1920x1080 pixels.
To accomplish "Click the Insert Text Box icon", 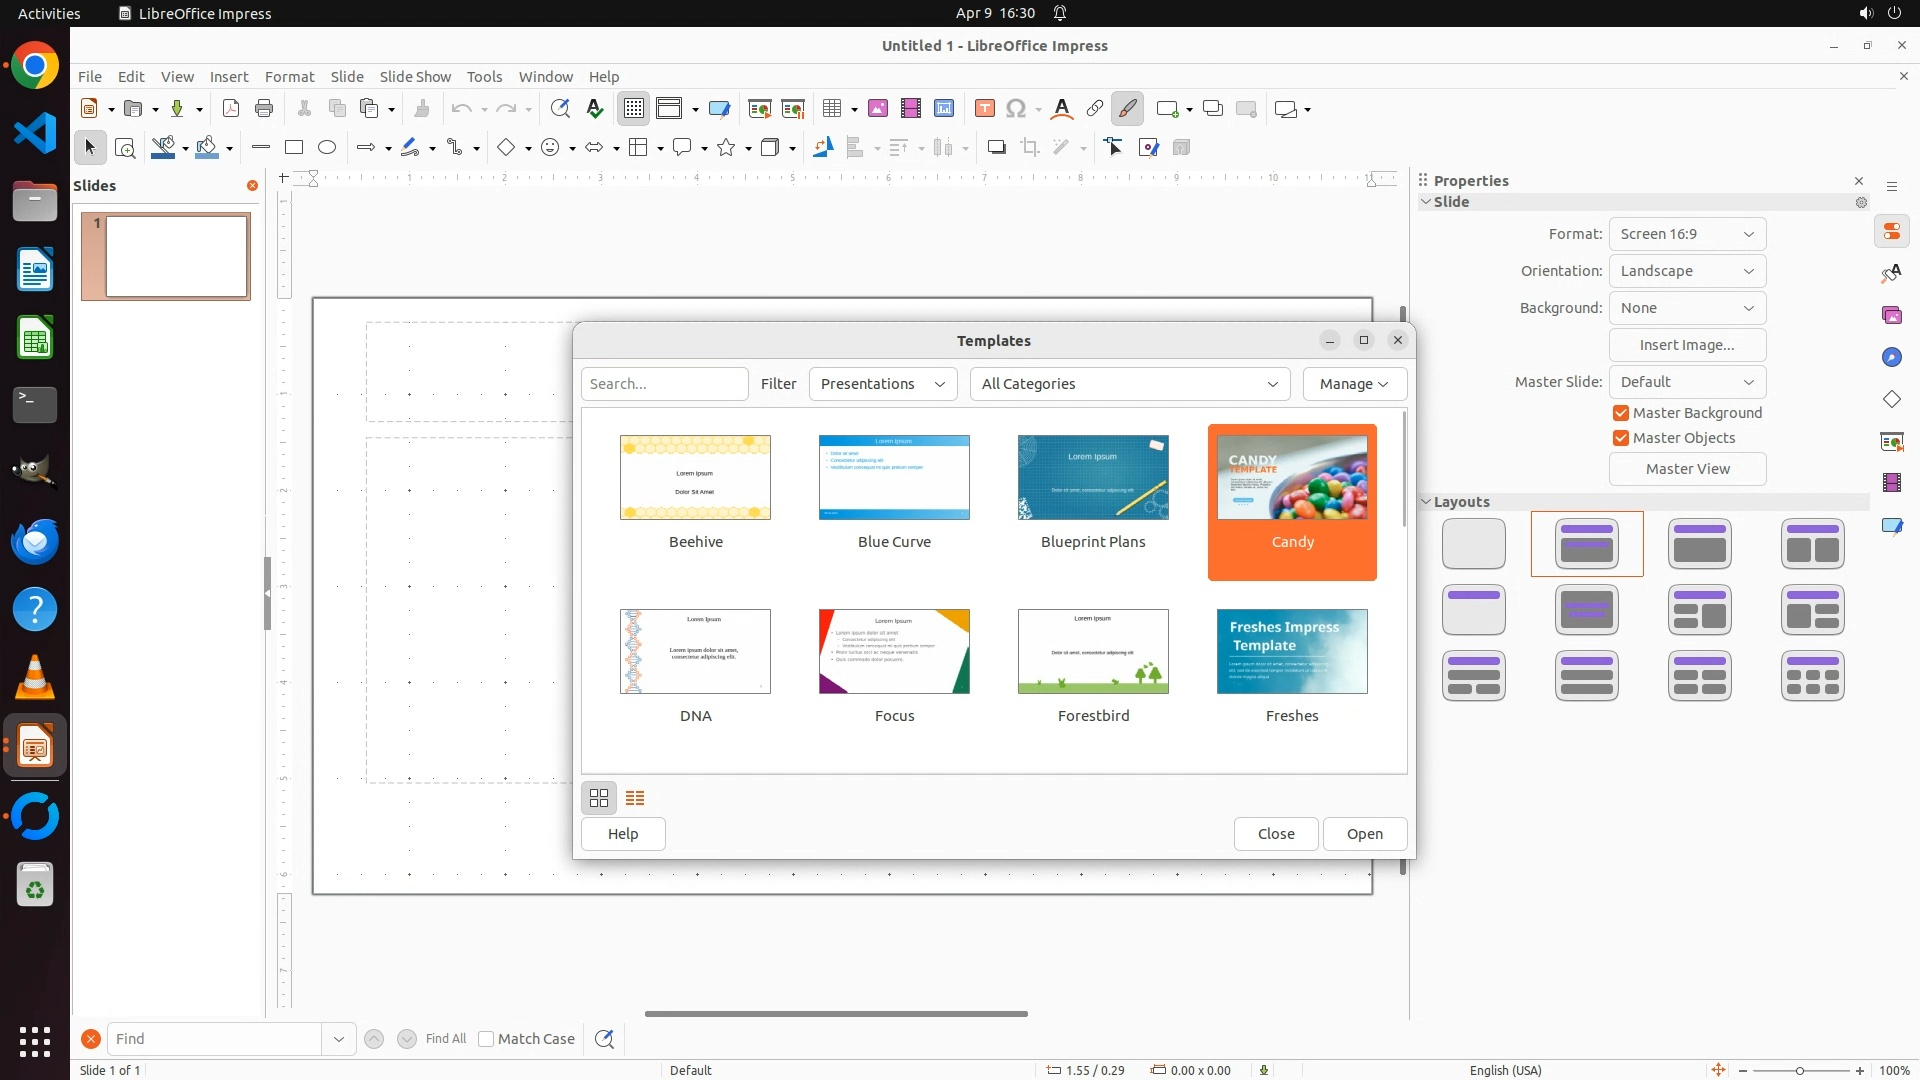I will click(x=985, y=109).
